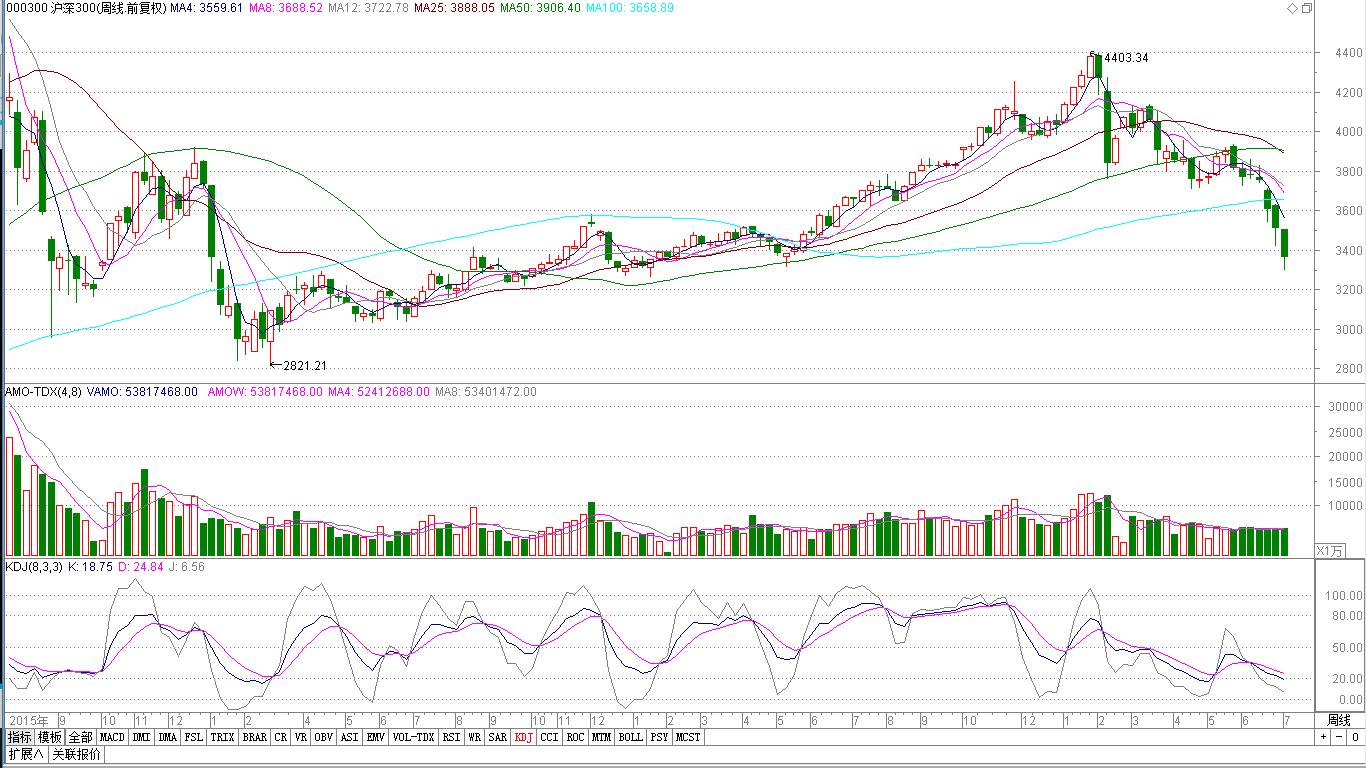
Task: Switch indicator to OBV
Action: point(324,737)
